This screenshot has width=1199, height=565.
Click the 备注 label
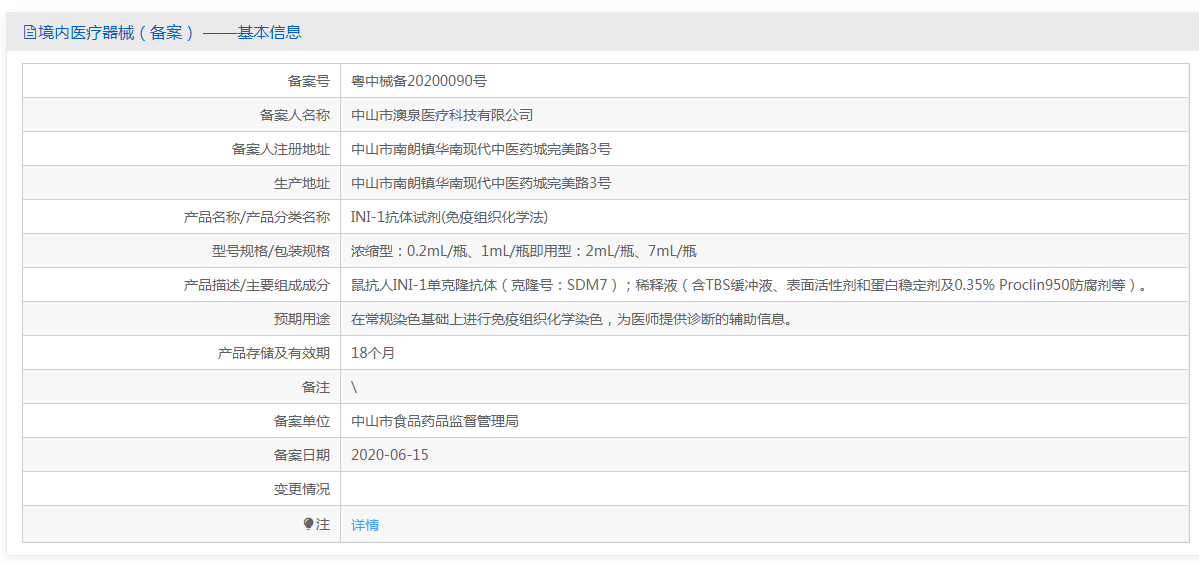point(316,387)
